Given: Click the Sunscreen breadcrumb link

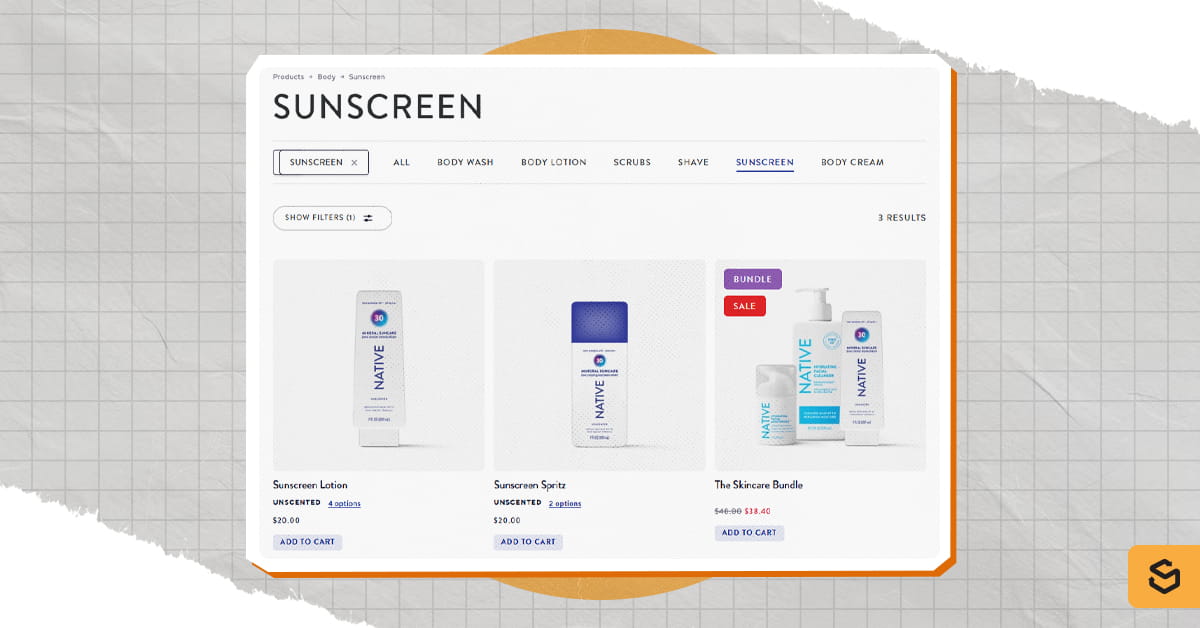Looking at the screenshot, I should coord(367,77).
